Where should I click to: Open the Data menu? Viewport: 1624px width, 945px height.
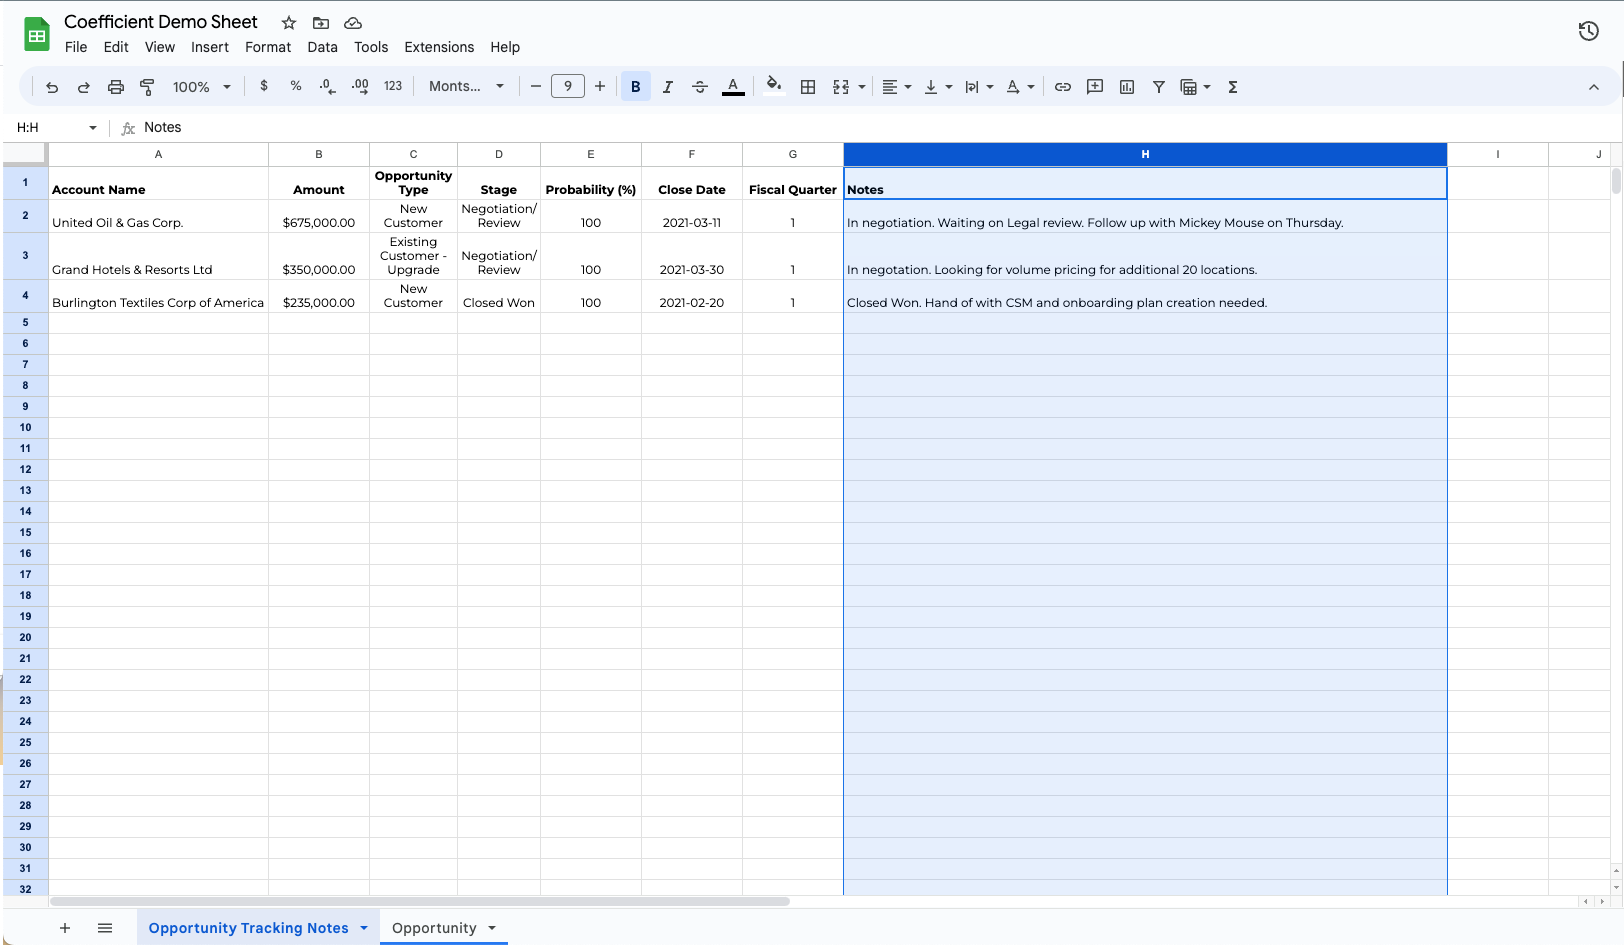pos(322,47)
